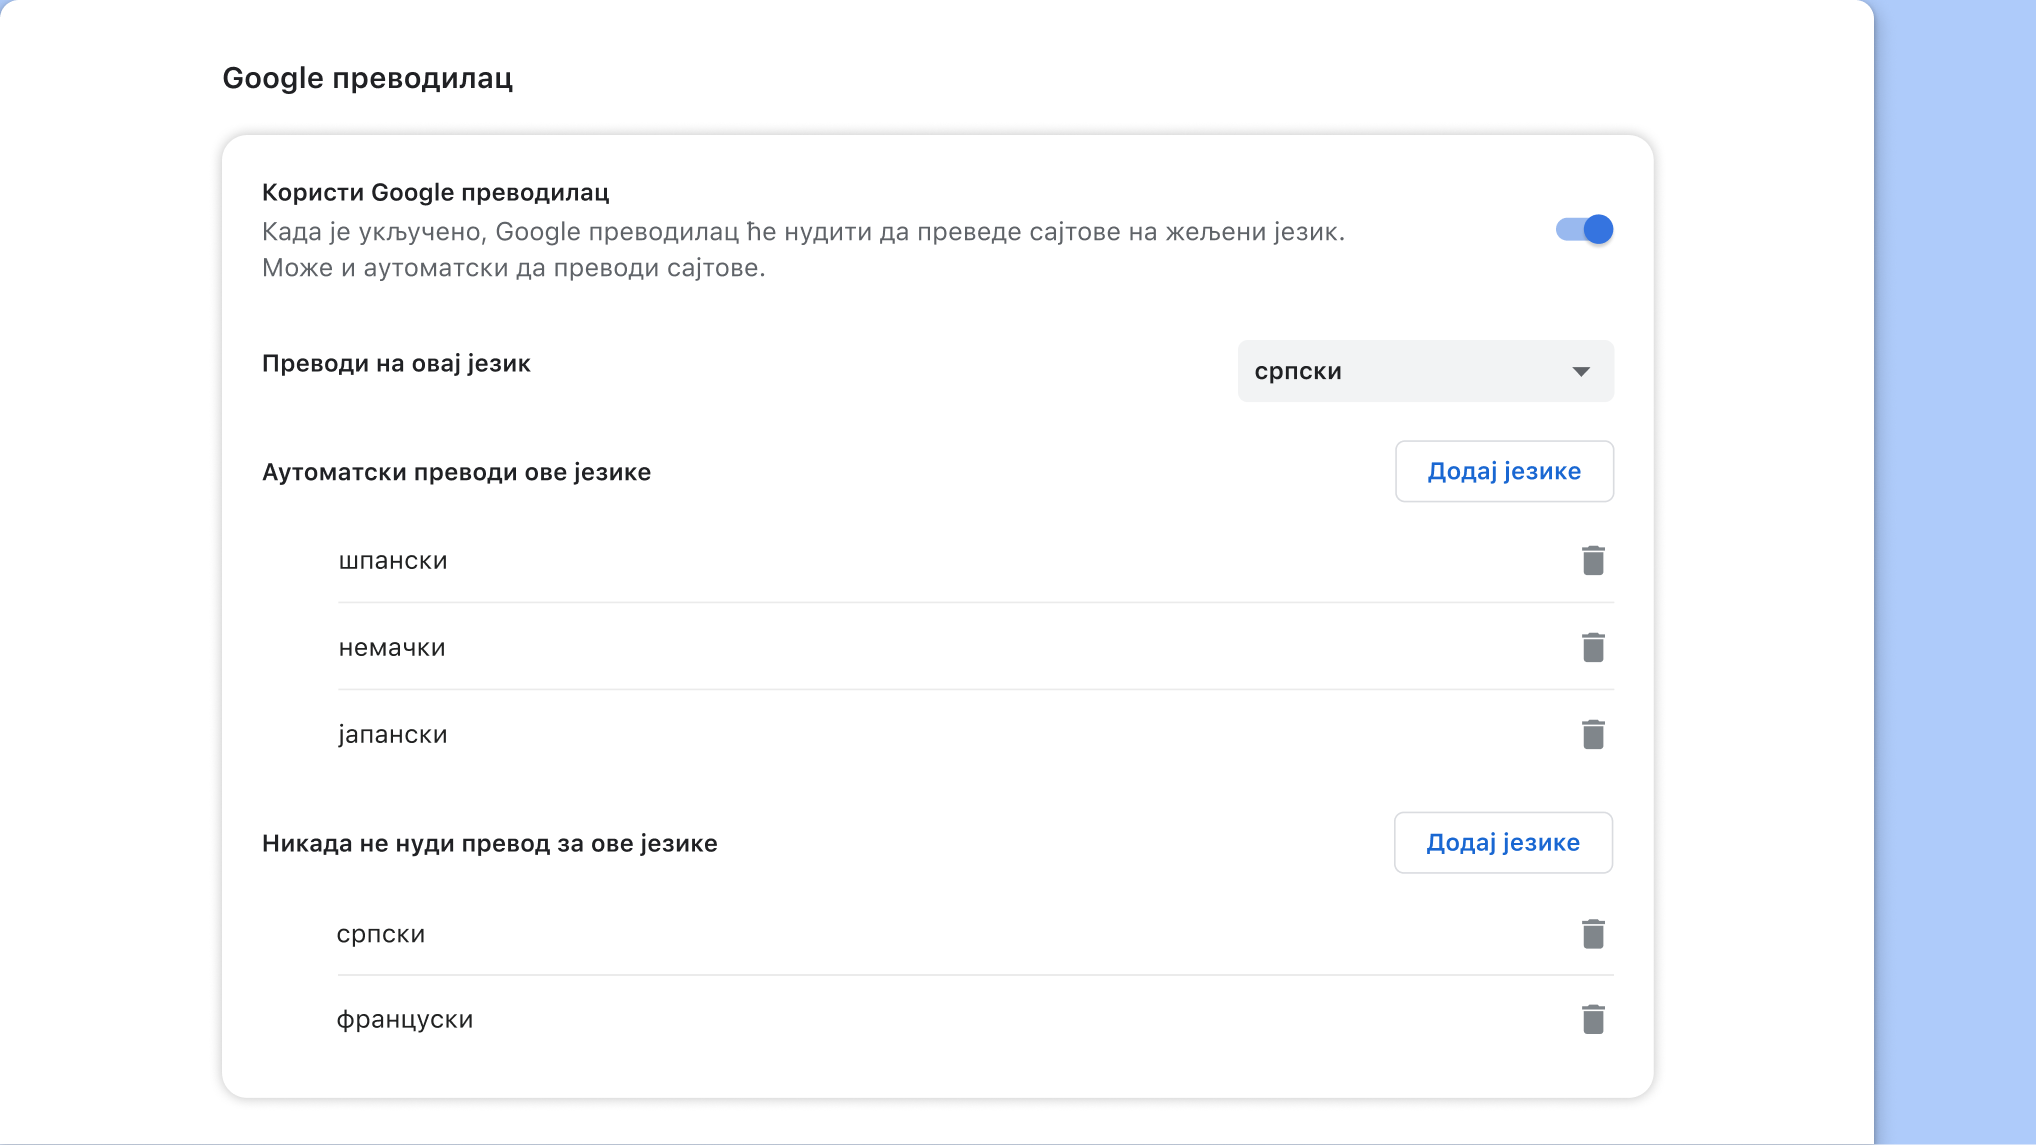Image resolution: width=2036 pixels, height=1145 pixels.
Task: Add languages to the never-translate list
Action: tap(1502, 842)
